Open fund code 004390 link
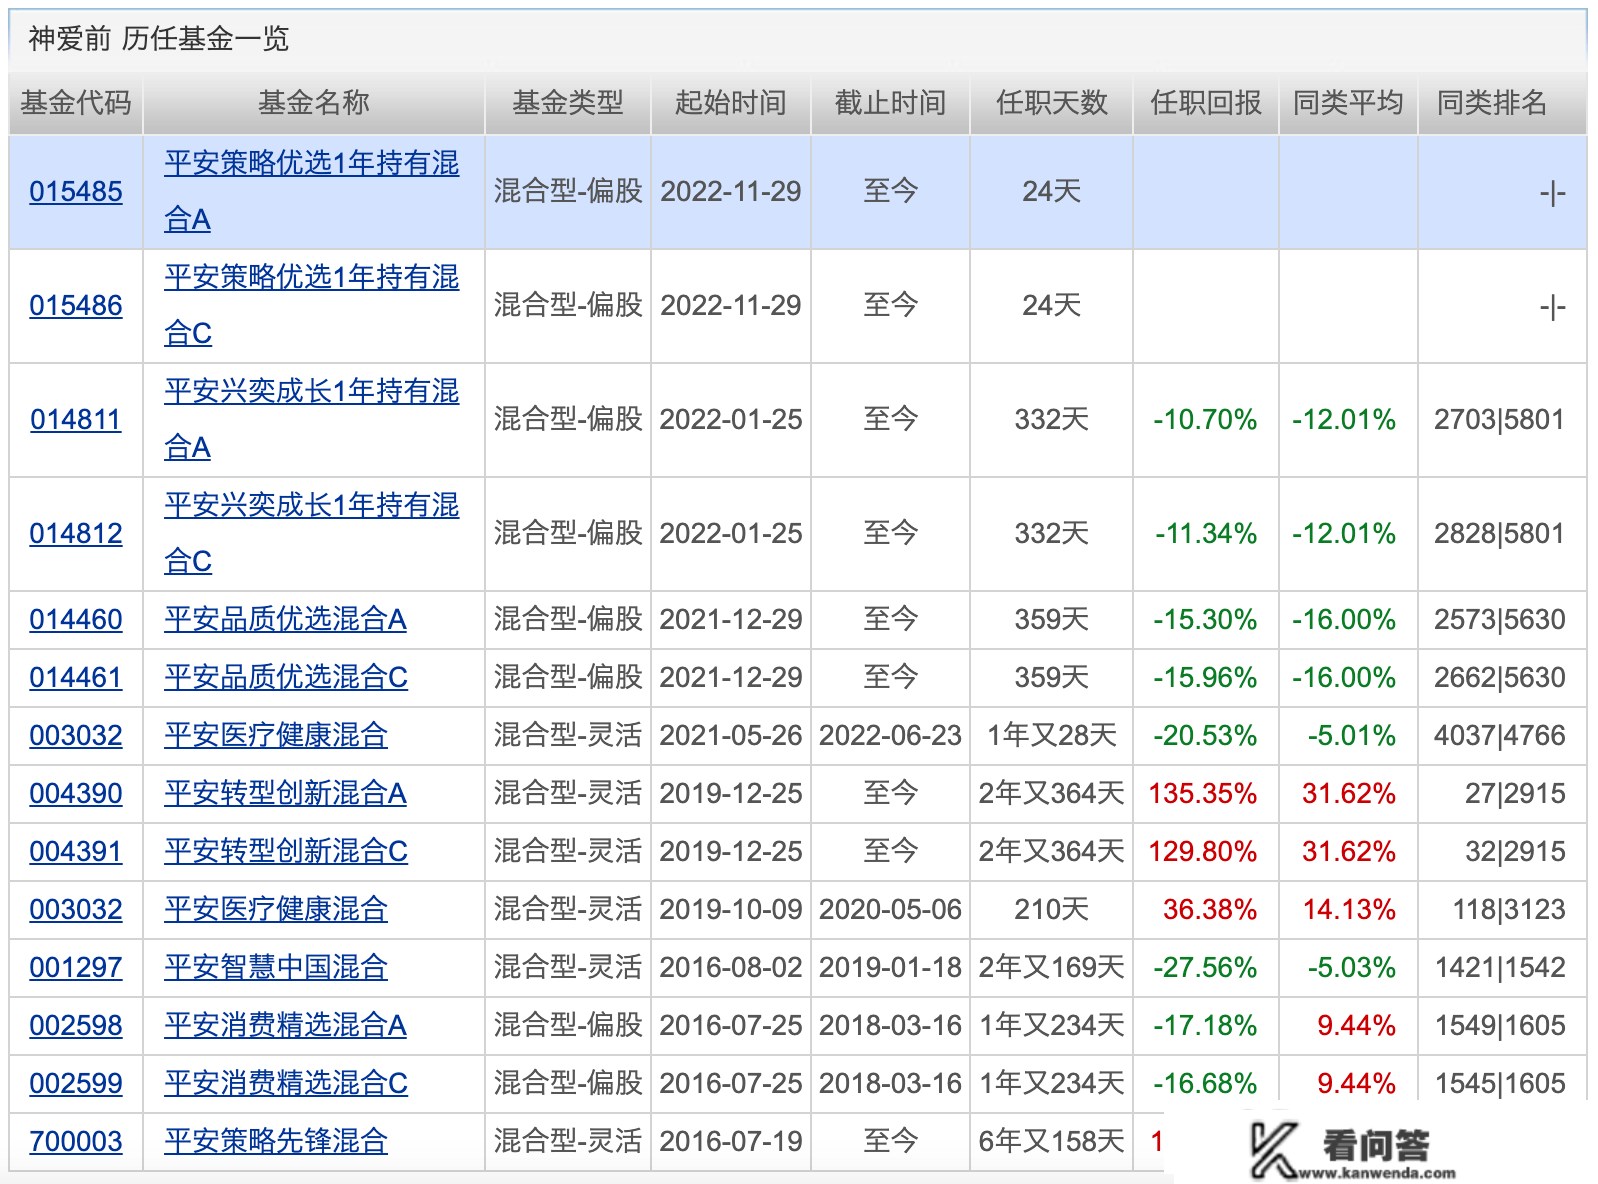This screenshot has height=1184, width=1598. [x=76, y=794]
